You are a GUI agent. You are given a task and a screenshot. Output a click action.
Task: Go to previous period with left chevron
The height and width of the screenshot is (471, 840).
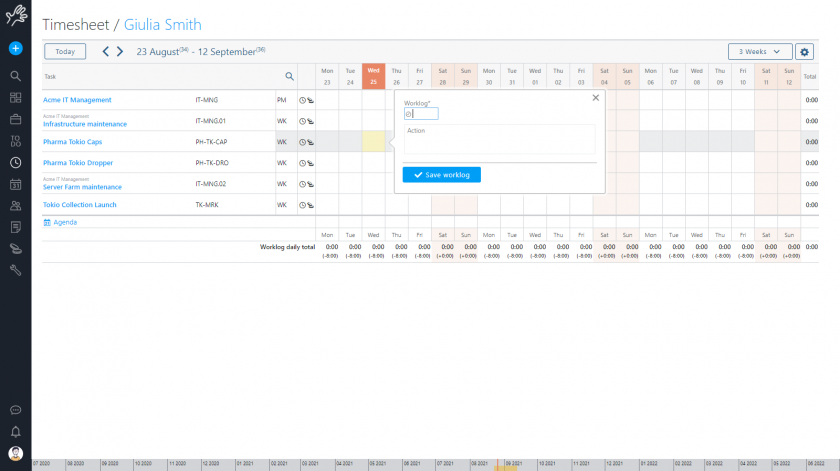[x=106, y=51]
